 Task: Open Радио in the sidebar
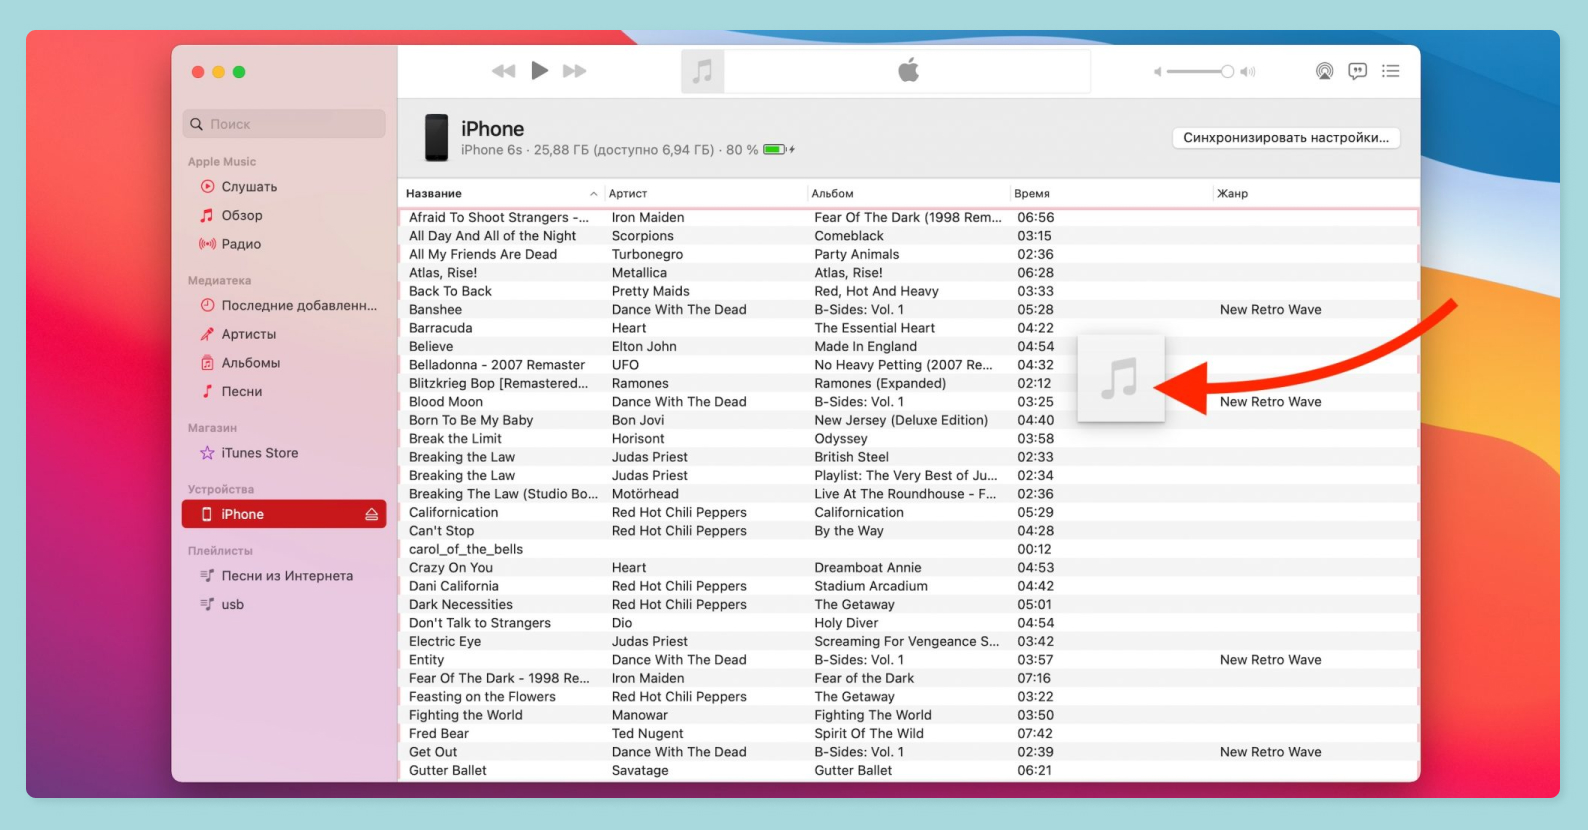(x=241, y=244)
